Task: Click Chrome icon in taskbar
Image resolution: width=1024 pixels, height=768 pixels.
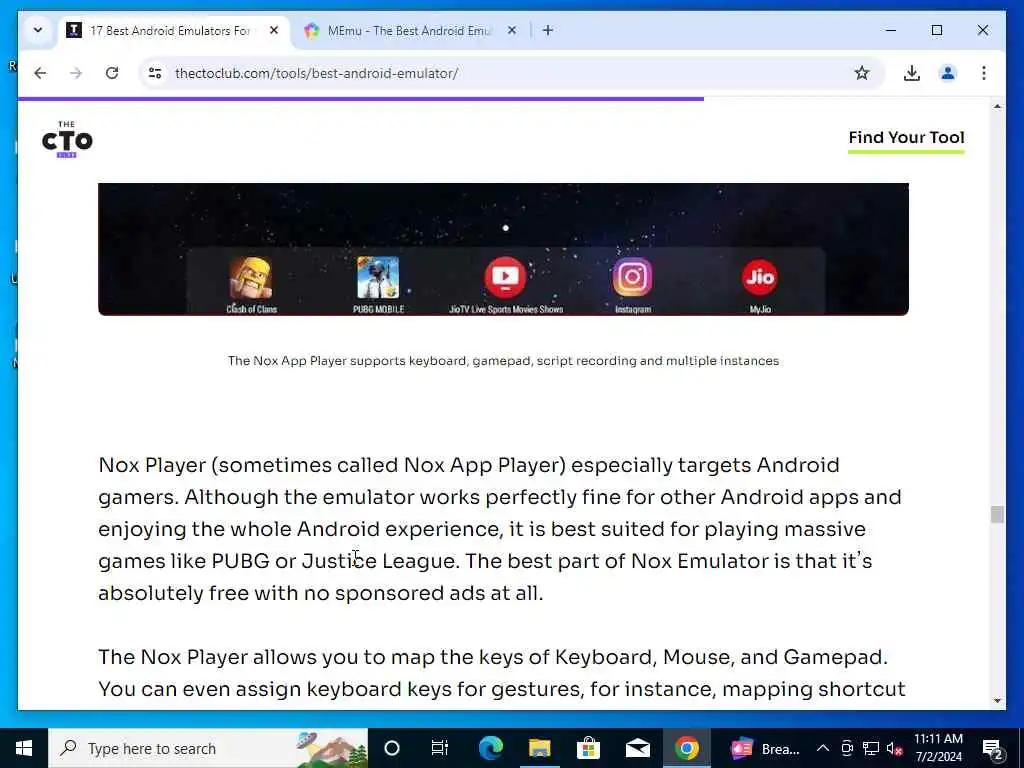Action: pyautogui.click(x=686, y=748)
